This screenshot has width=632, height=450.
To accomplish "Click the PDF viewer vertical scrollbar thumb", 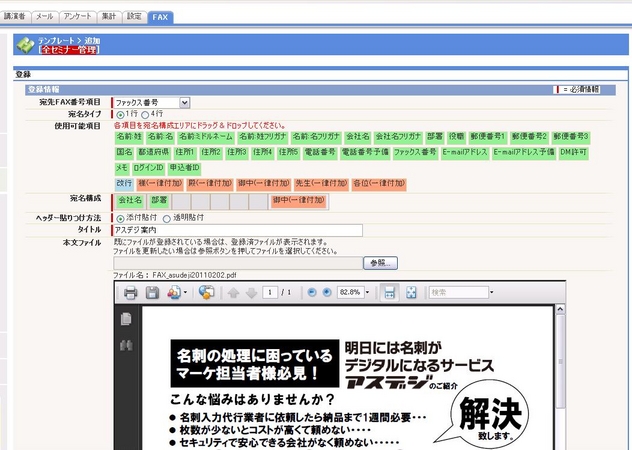I will [x=560, y=362].
